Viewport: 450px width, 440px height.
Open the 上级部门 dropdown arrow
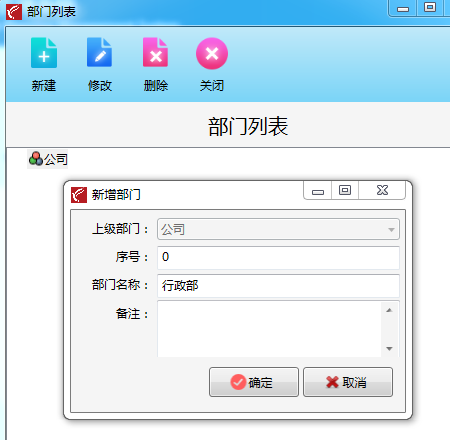coord(391,229)
